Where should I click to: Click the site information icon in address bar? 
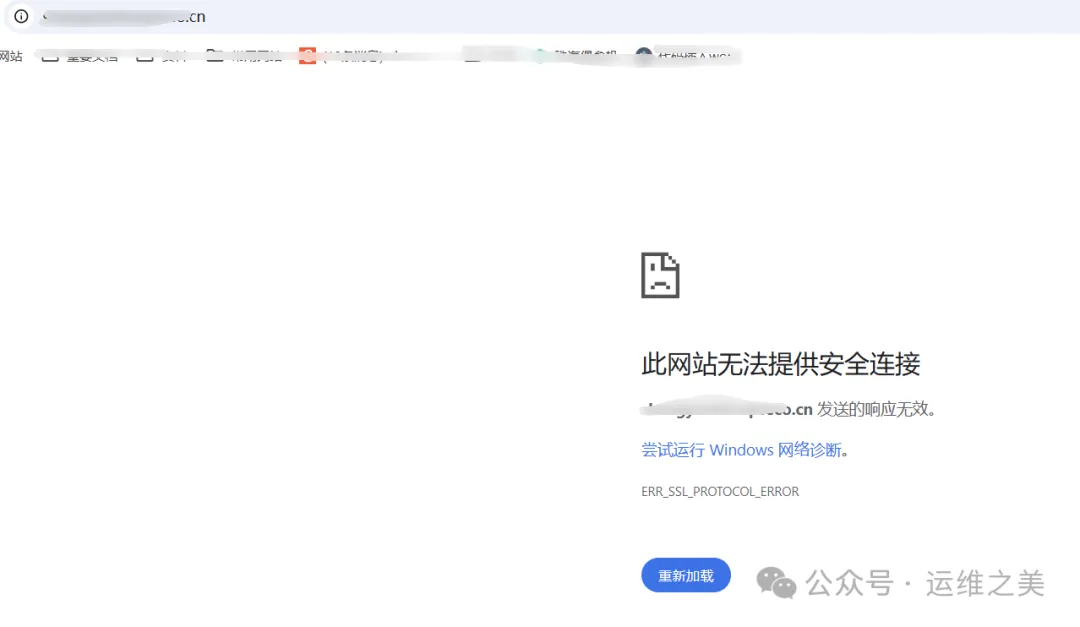click(21, 17)
